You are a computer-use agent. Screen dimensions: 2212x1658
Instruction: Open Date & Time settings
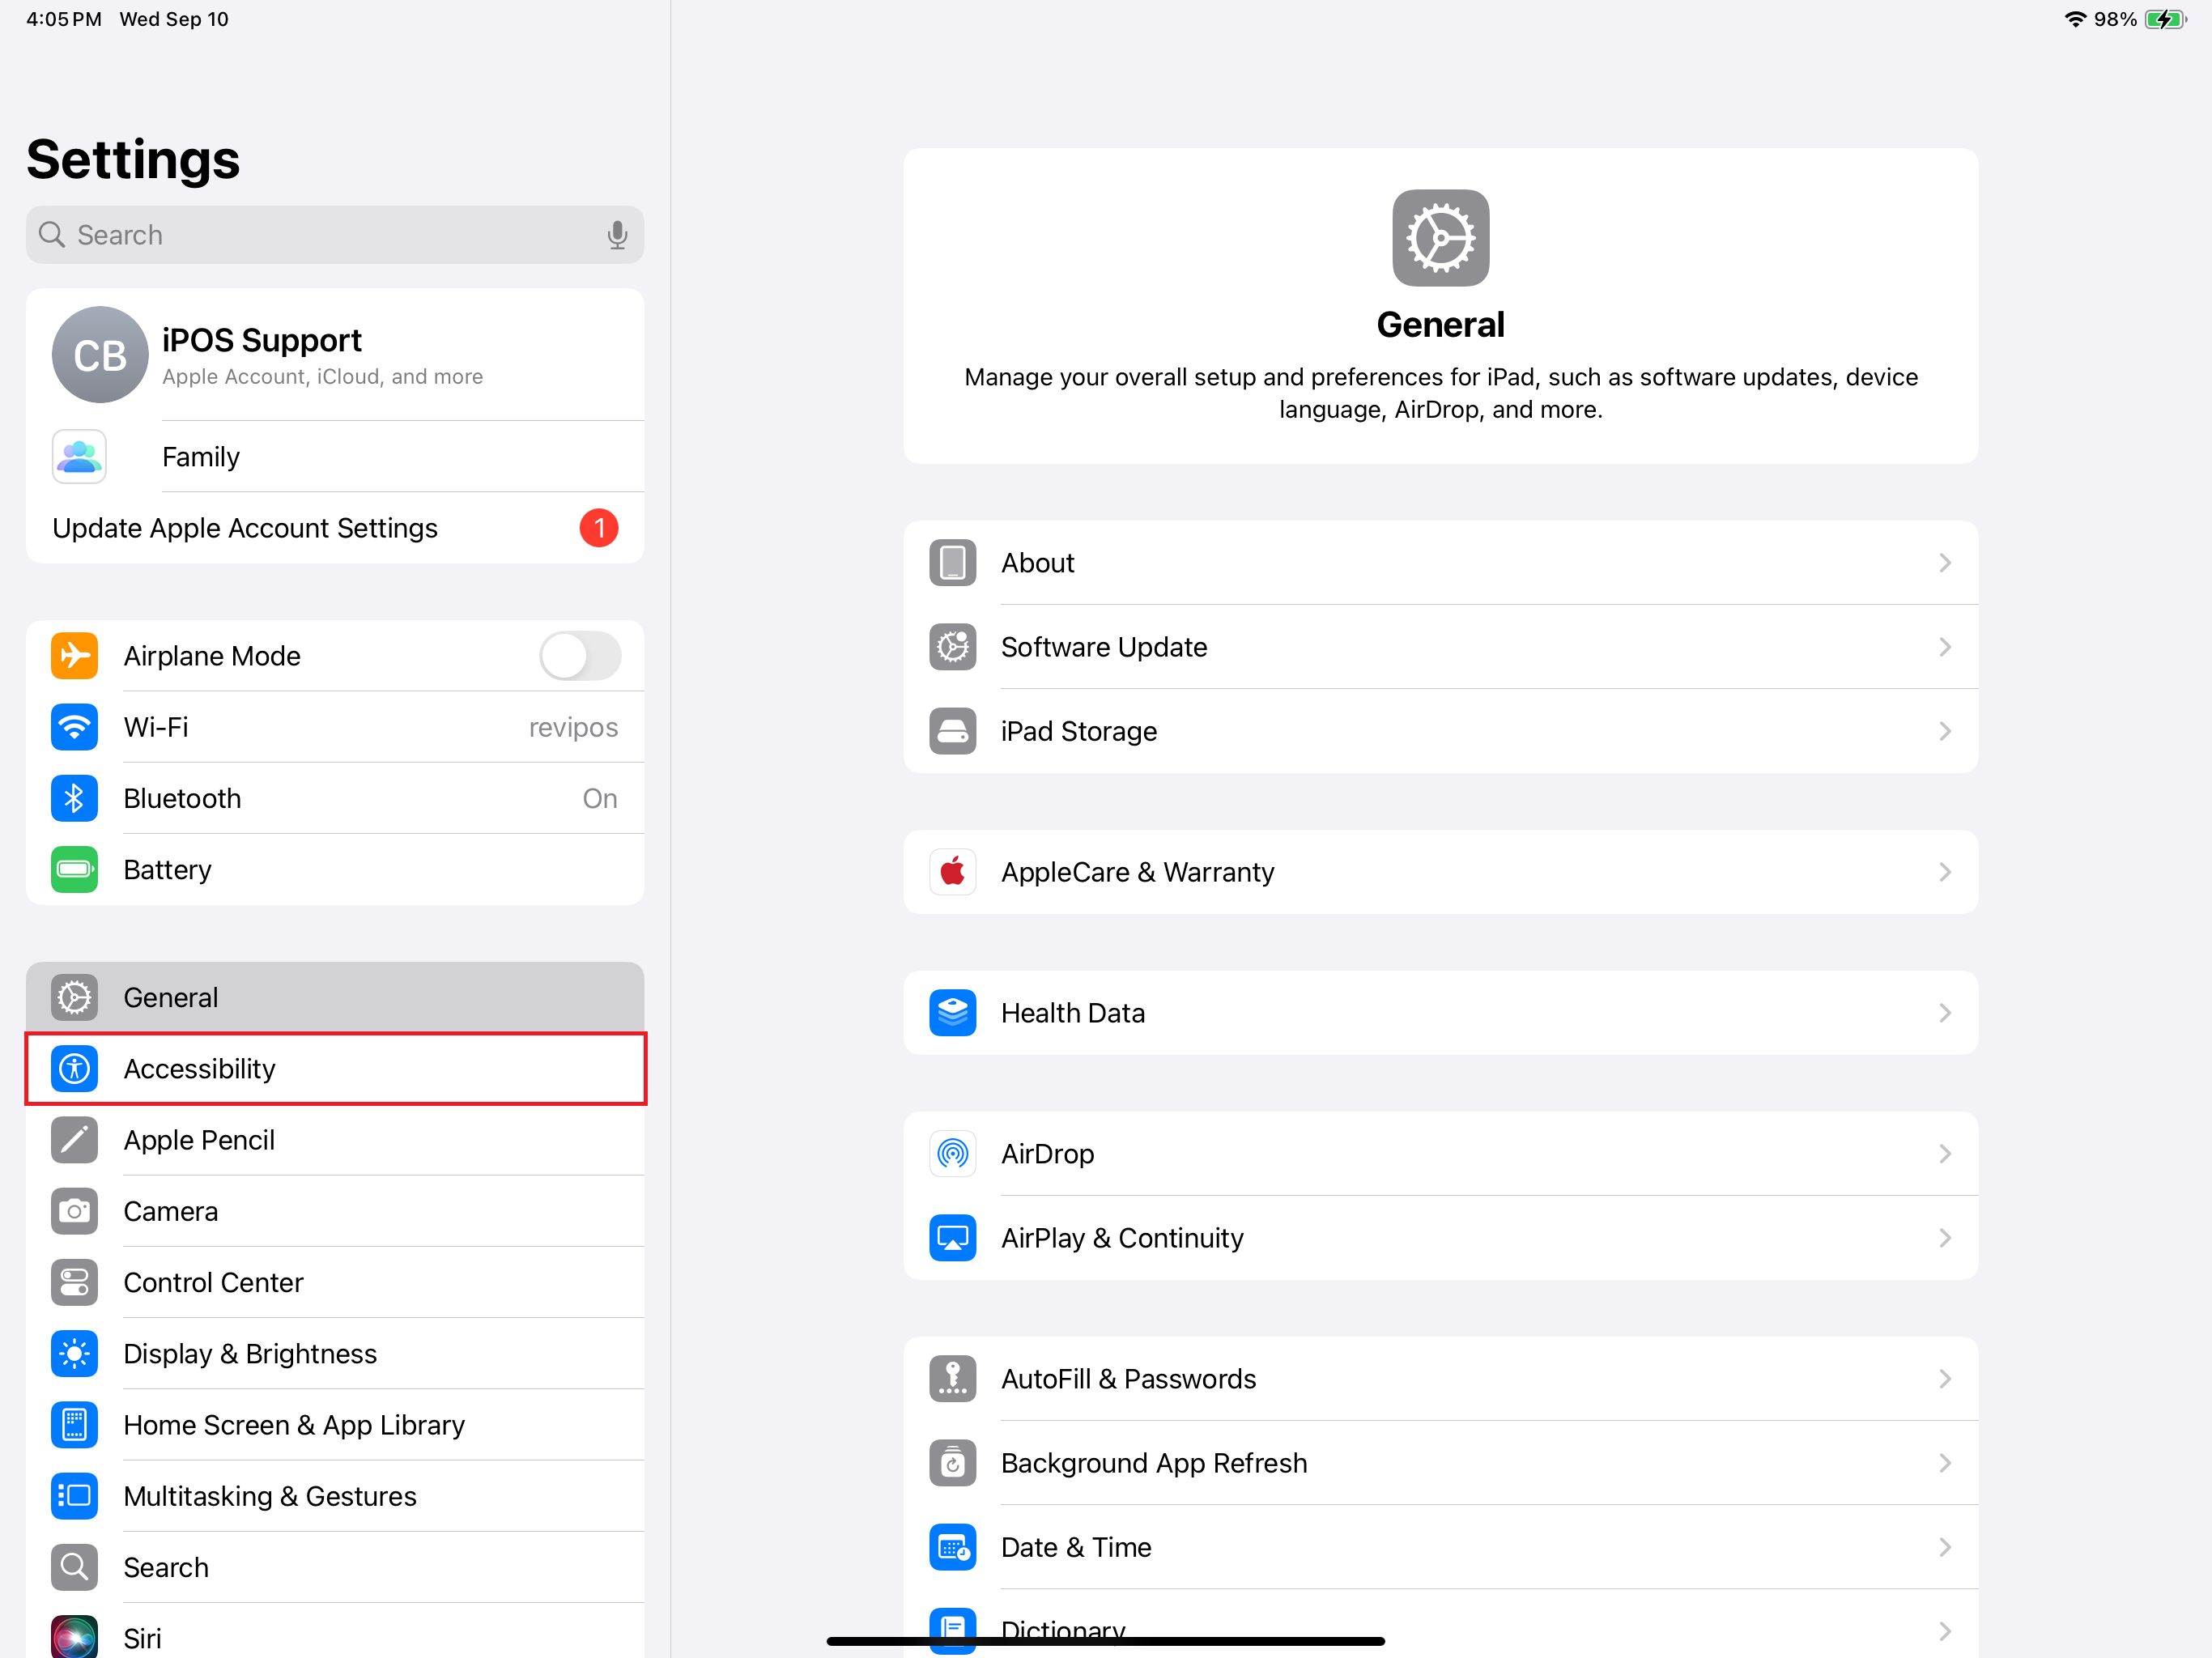1441,1547
